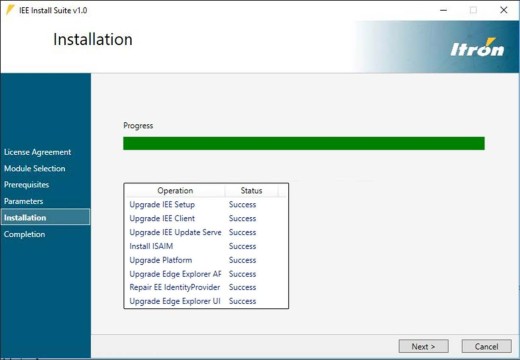Select the Upgrade Platform row

click(206, 260)
